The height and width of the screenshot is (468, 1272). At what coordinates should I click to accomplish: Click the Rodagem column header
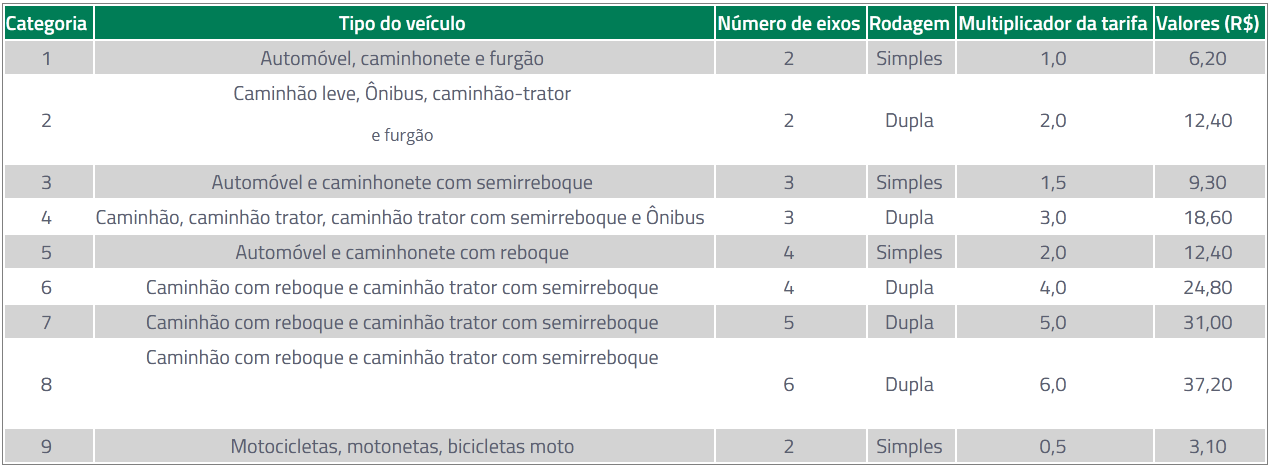pos(909,24)
